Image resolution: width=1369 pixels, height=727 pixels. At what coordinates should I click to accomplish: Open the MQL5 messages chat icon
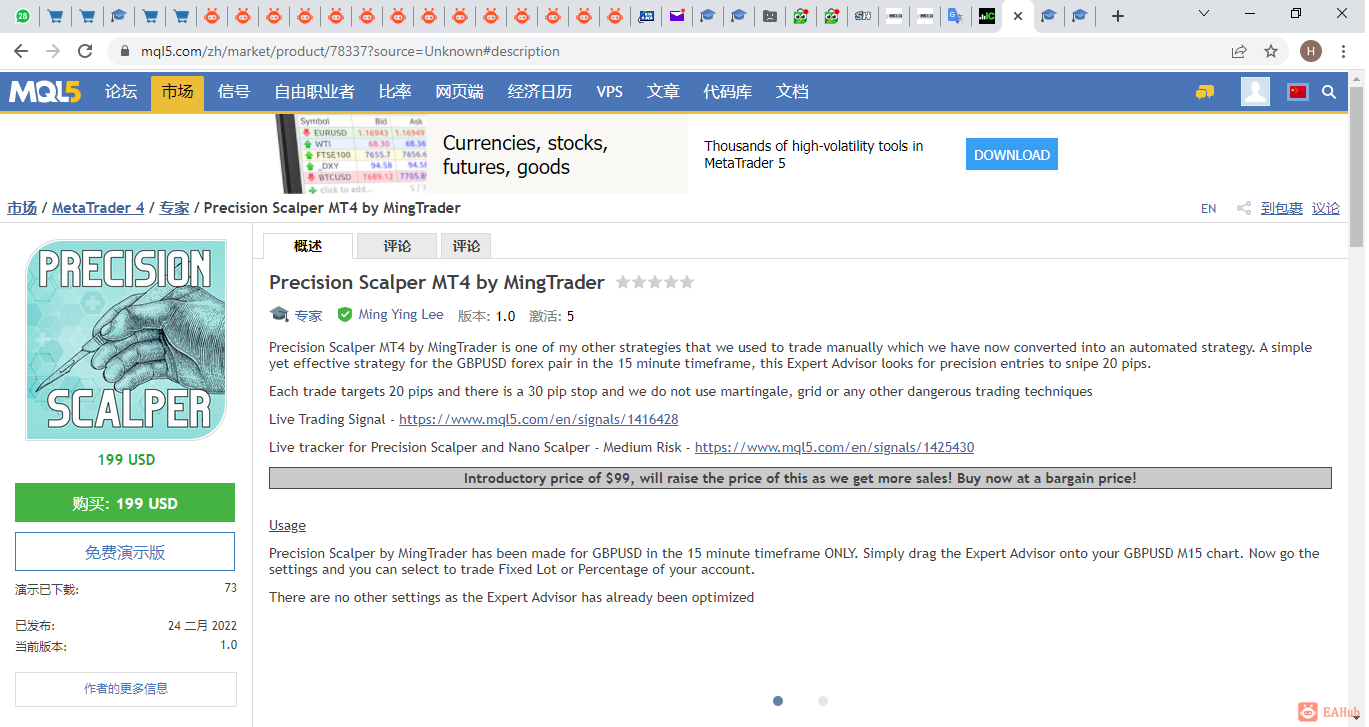(1205, 92)
